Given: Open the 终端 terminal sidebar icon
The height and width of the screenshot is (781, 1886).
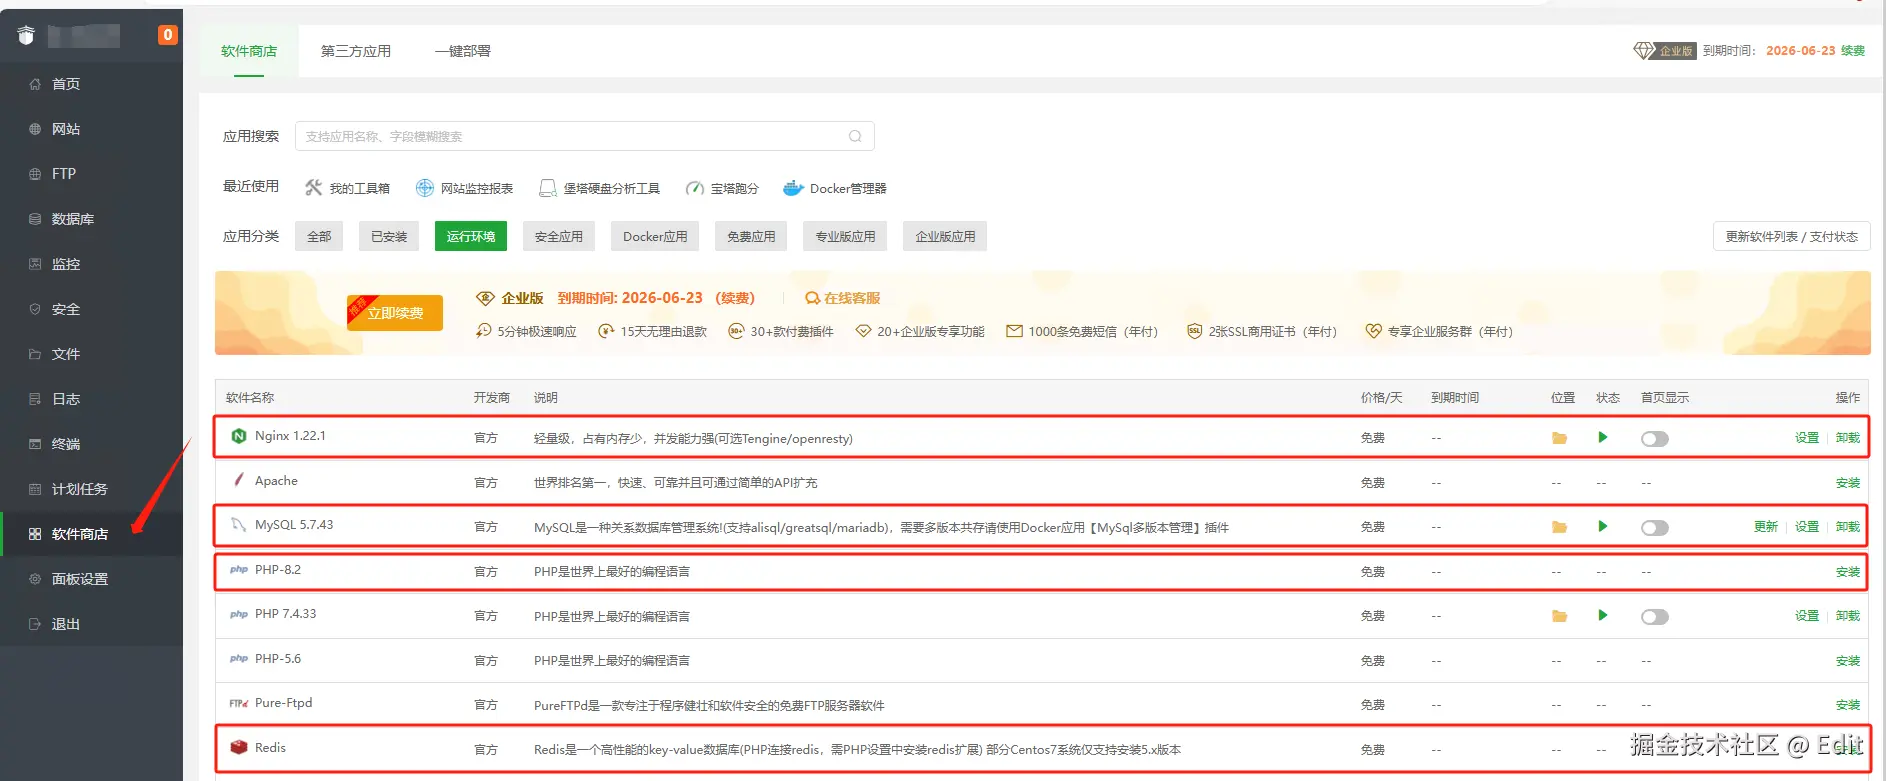Looking at the screenshot, I should (x=35, y=444).
